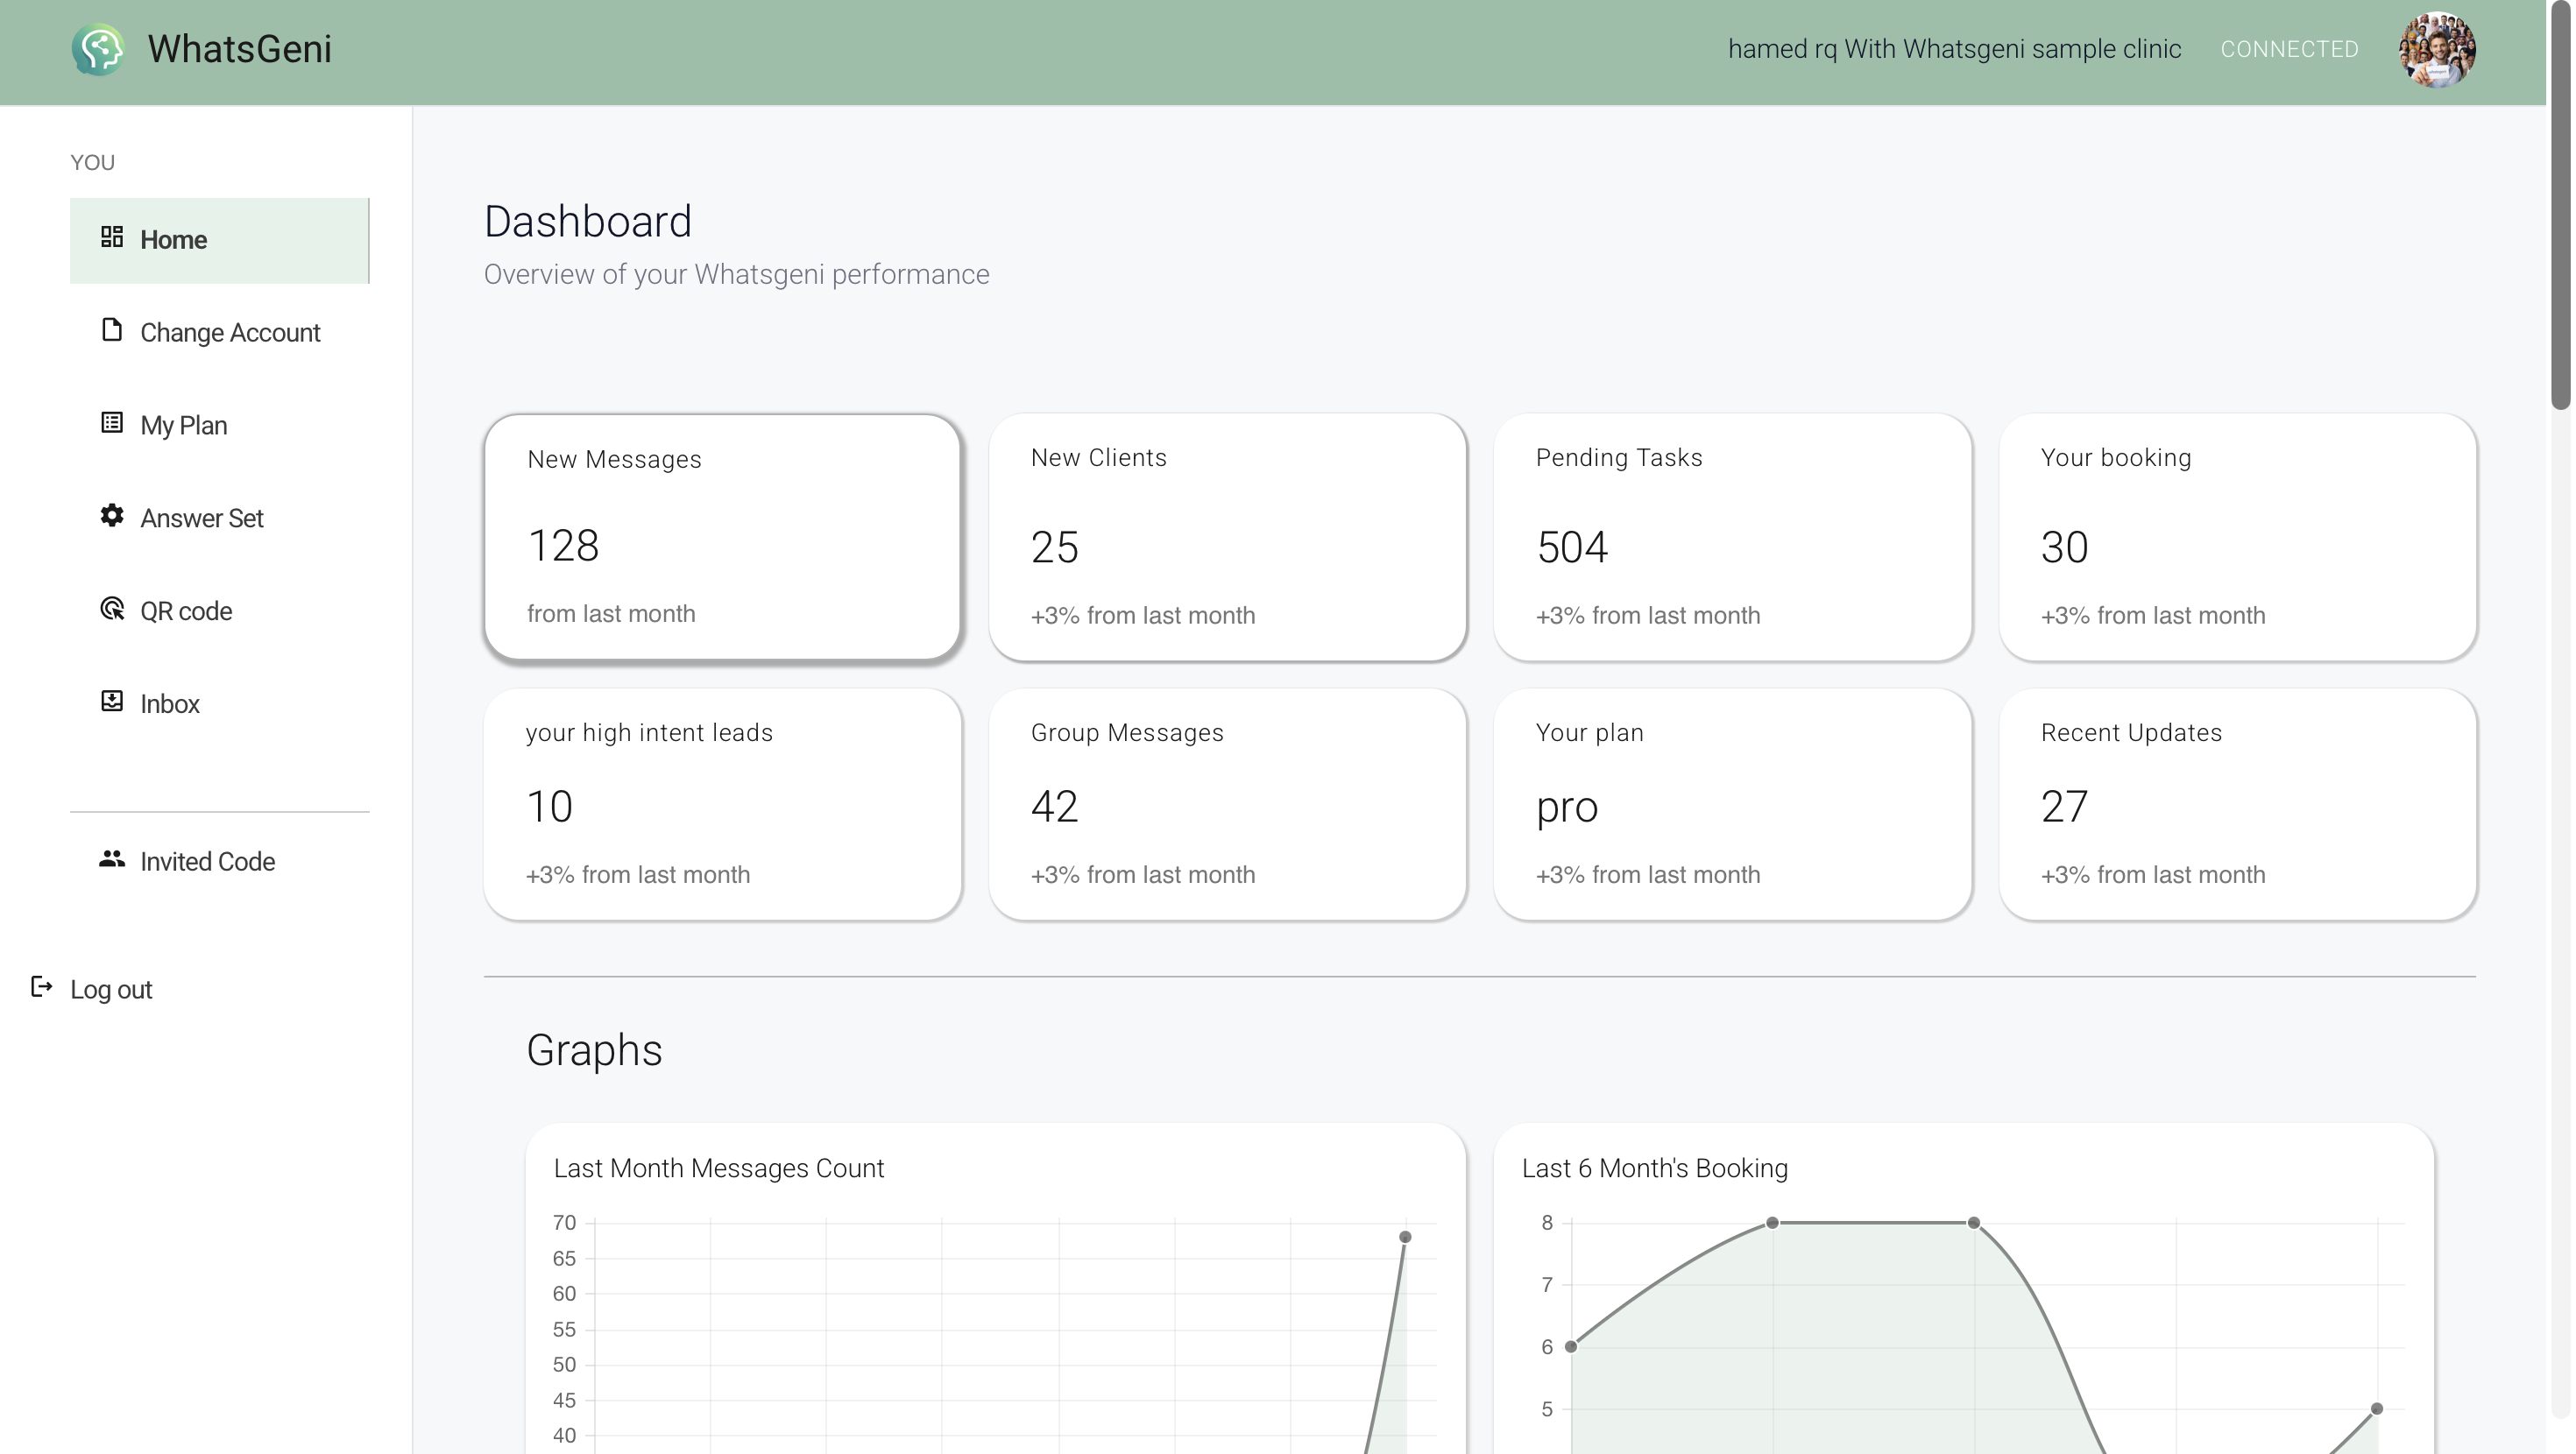The height and width of the screenshot is (1454, 2576).
Task: Click the 'Dashboard' heading
Action: pos(588,221)
